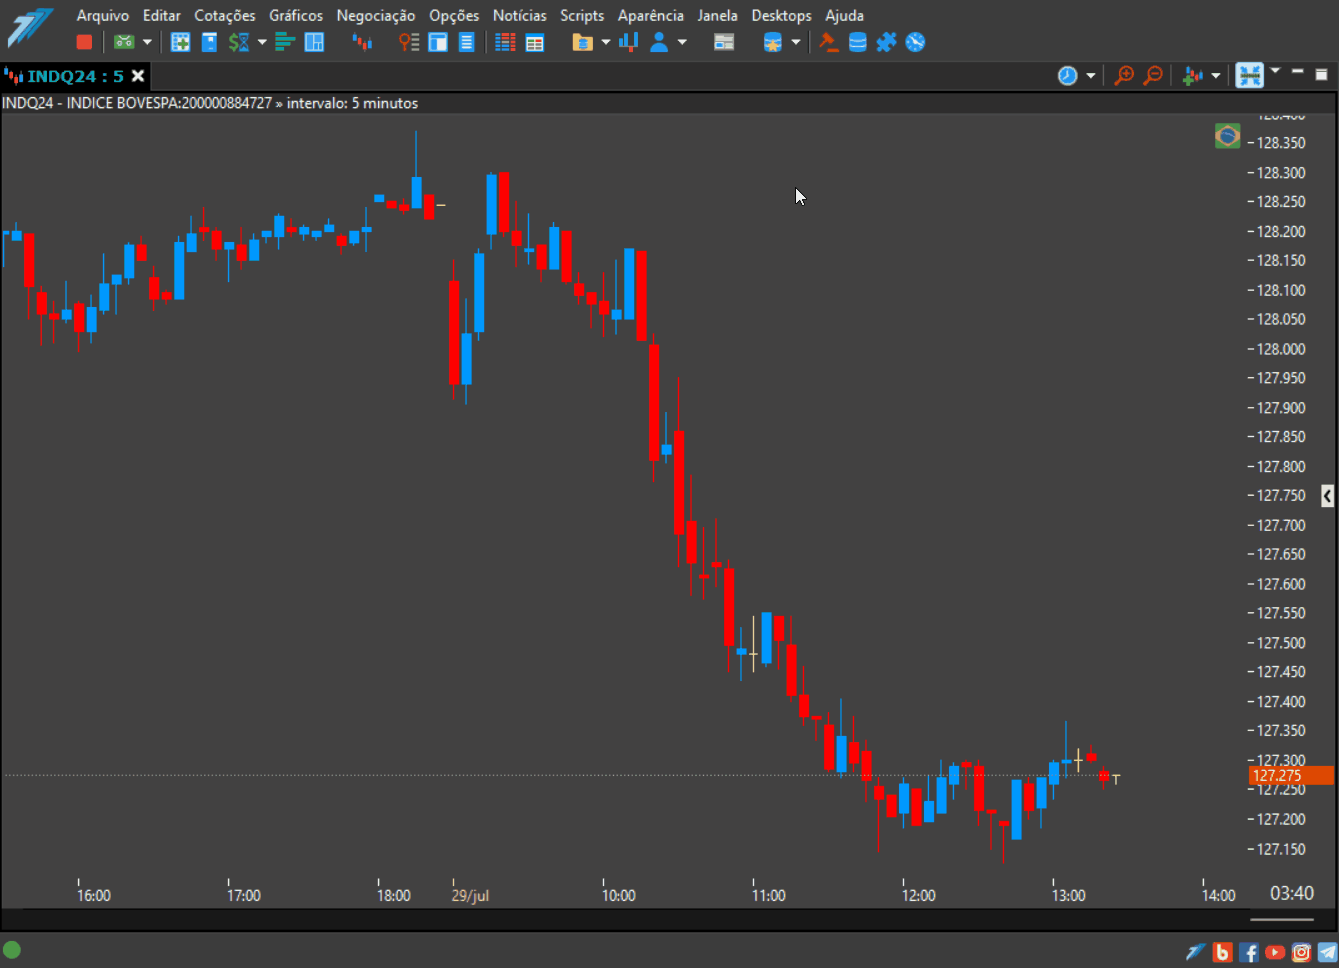
Task: Expand dropdown next to add-indicator icon
Action: 1216,76
